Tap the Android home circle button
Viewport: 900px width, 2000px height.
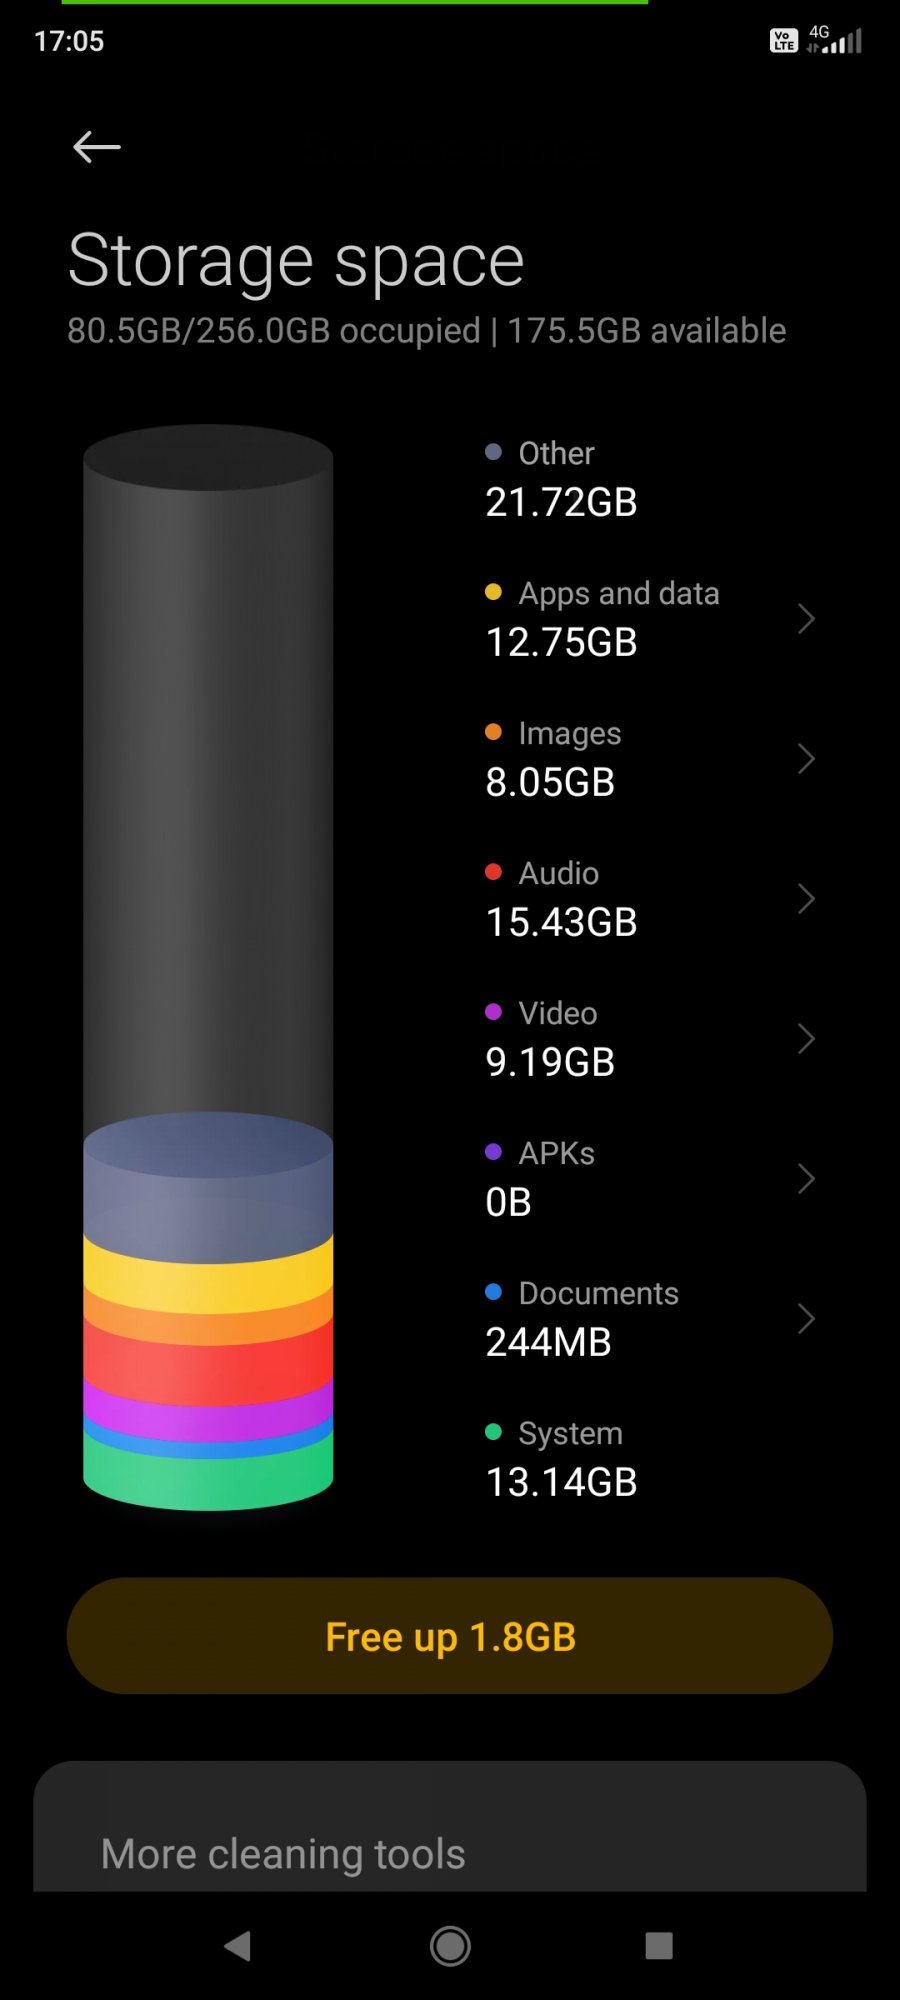click(x=450, y=1946)
